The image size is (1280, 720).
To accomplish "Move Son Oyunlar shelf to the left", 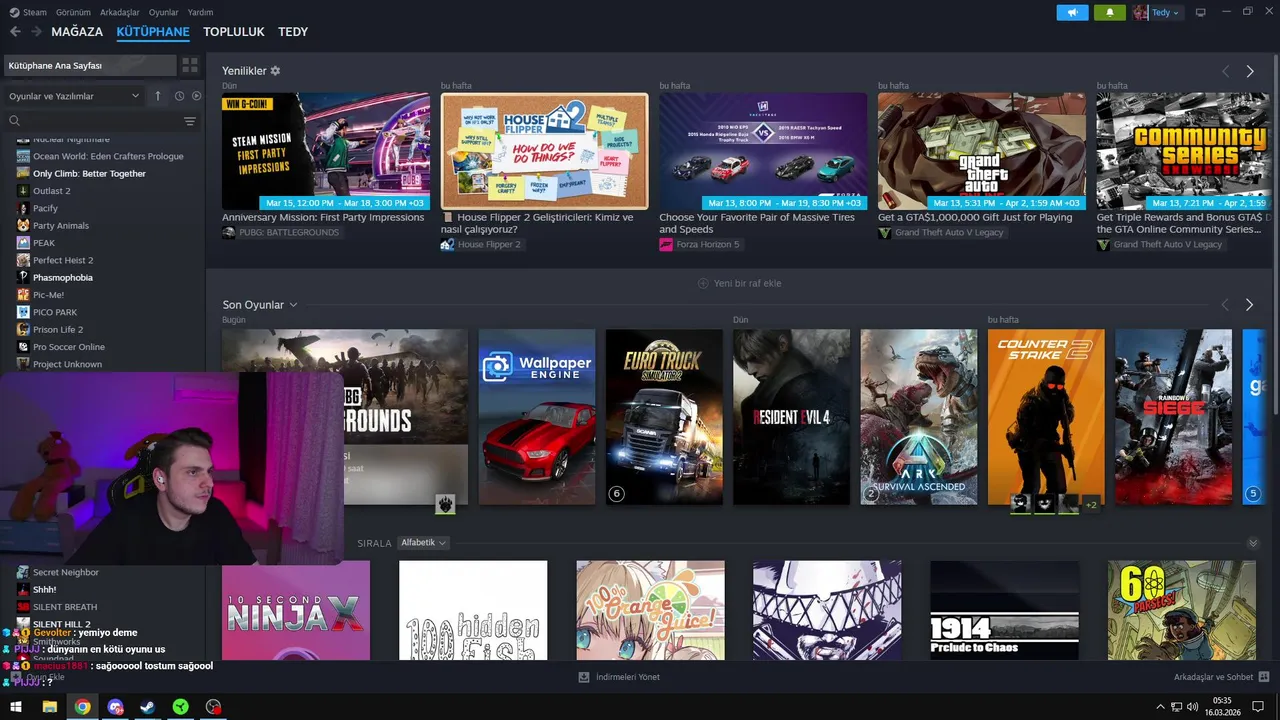I will (1225, 304).
